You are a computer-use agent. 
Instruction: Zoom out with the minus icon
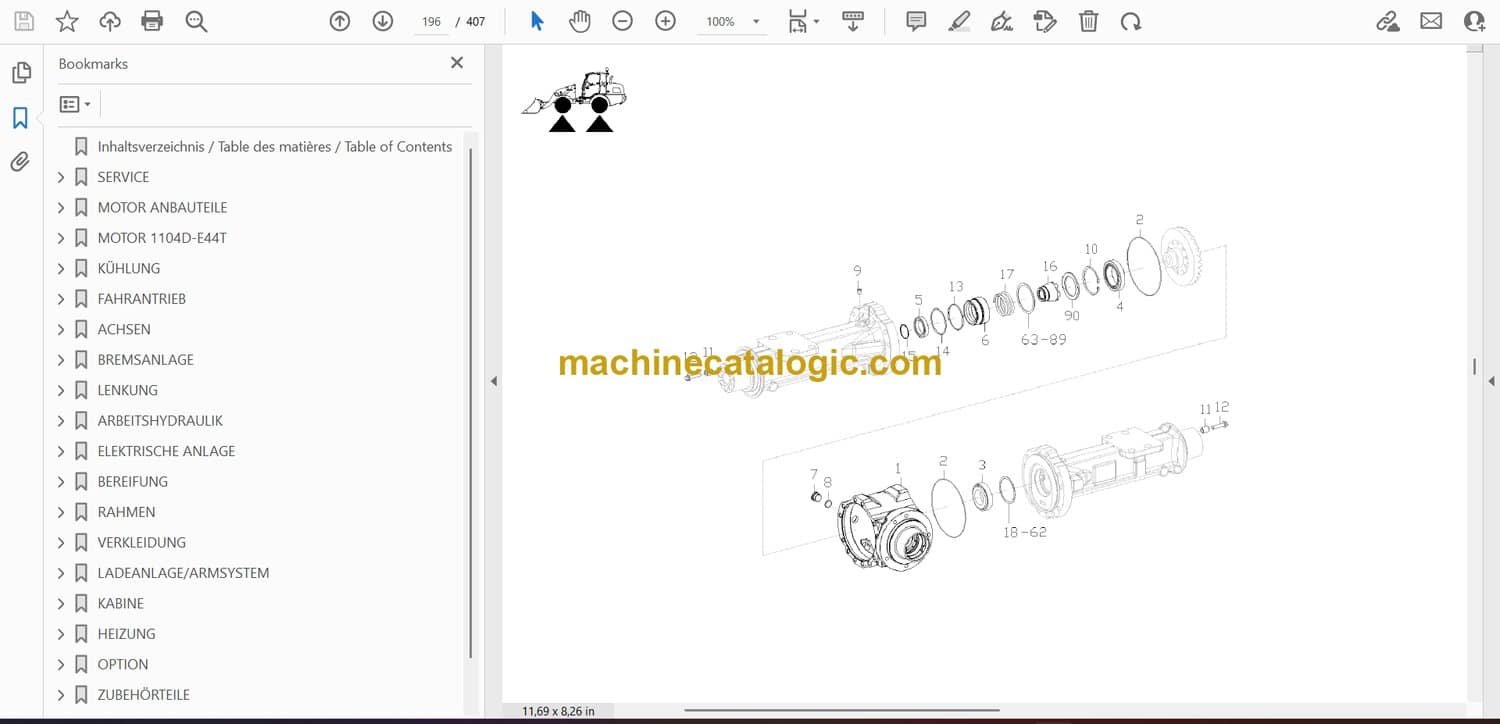pos(623,21)
